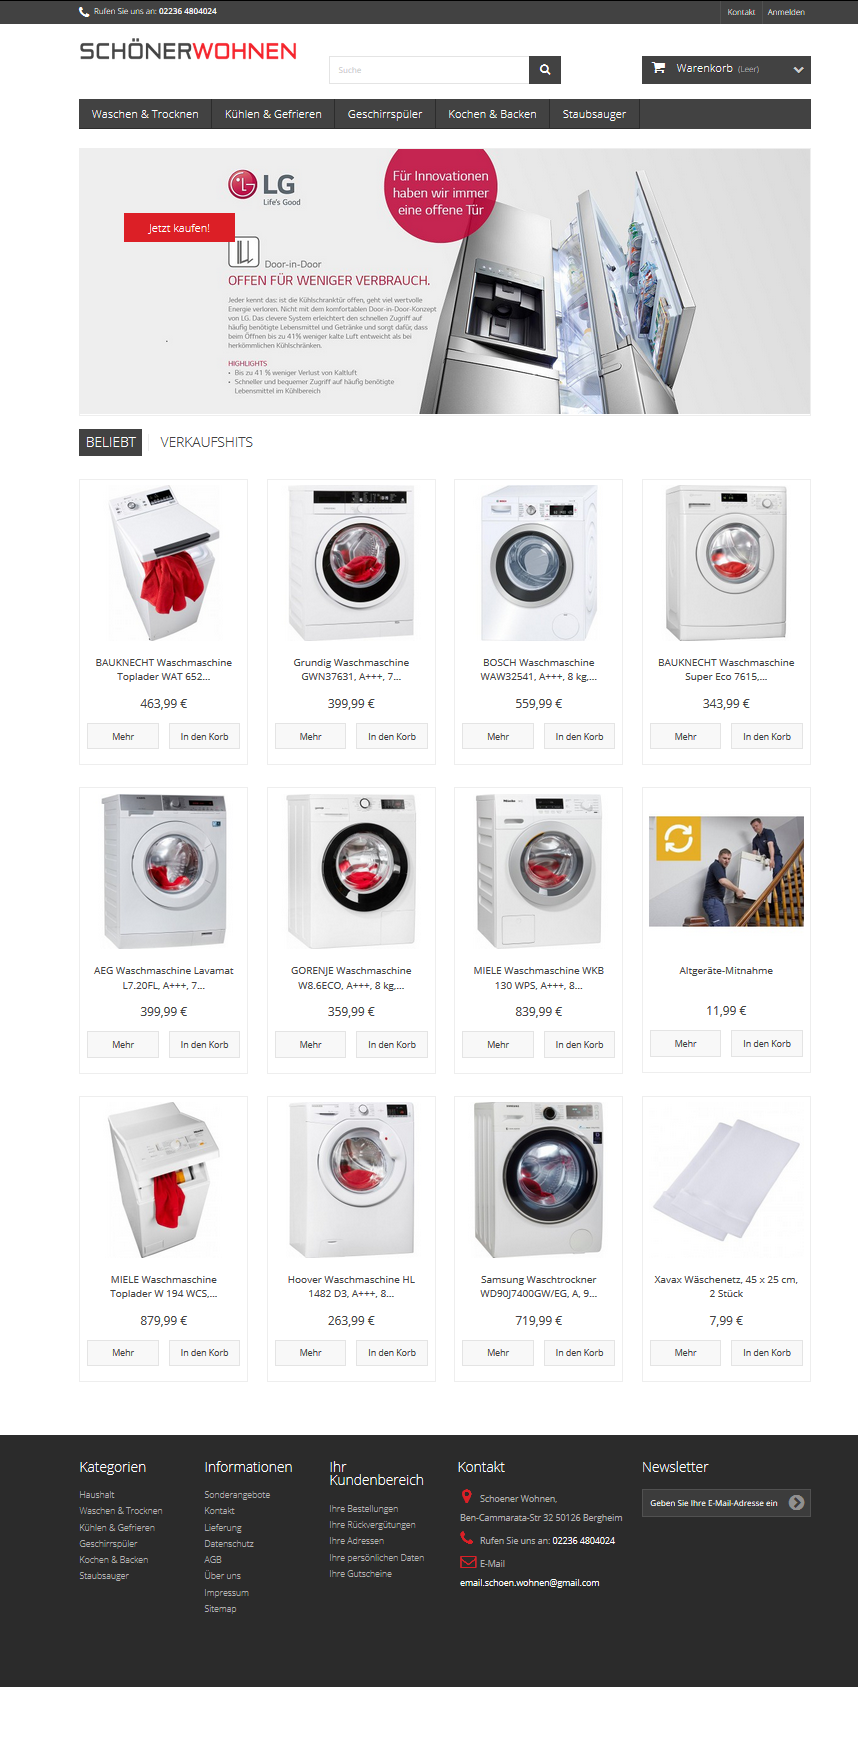This screenshot has height=1741, width=858.
Task: Click the phone icon in top bar
Action: [84, 12]
